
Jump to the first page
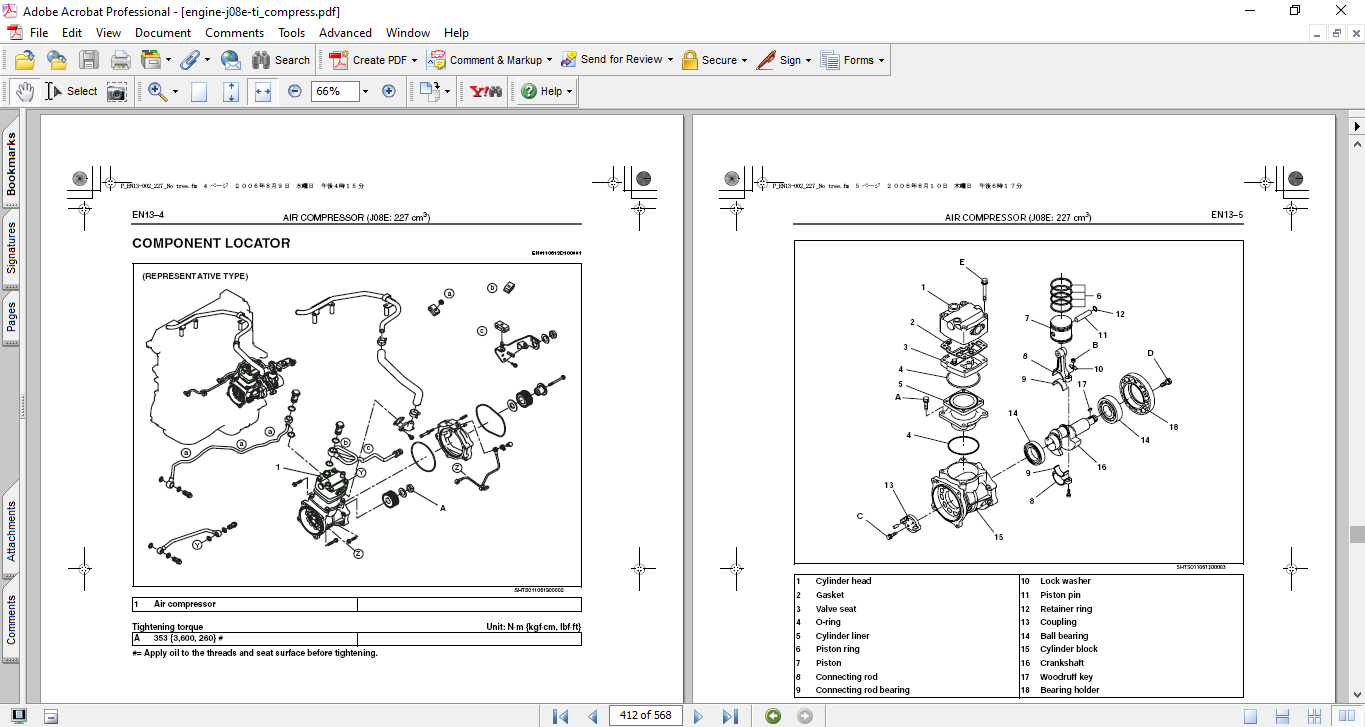pyautogui.click(x=560, y=716)
